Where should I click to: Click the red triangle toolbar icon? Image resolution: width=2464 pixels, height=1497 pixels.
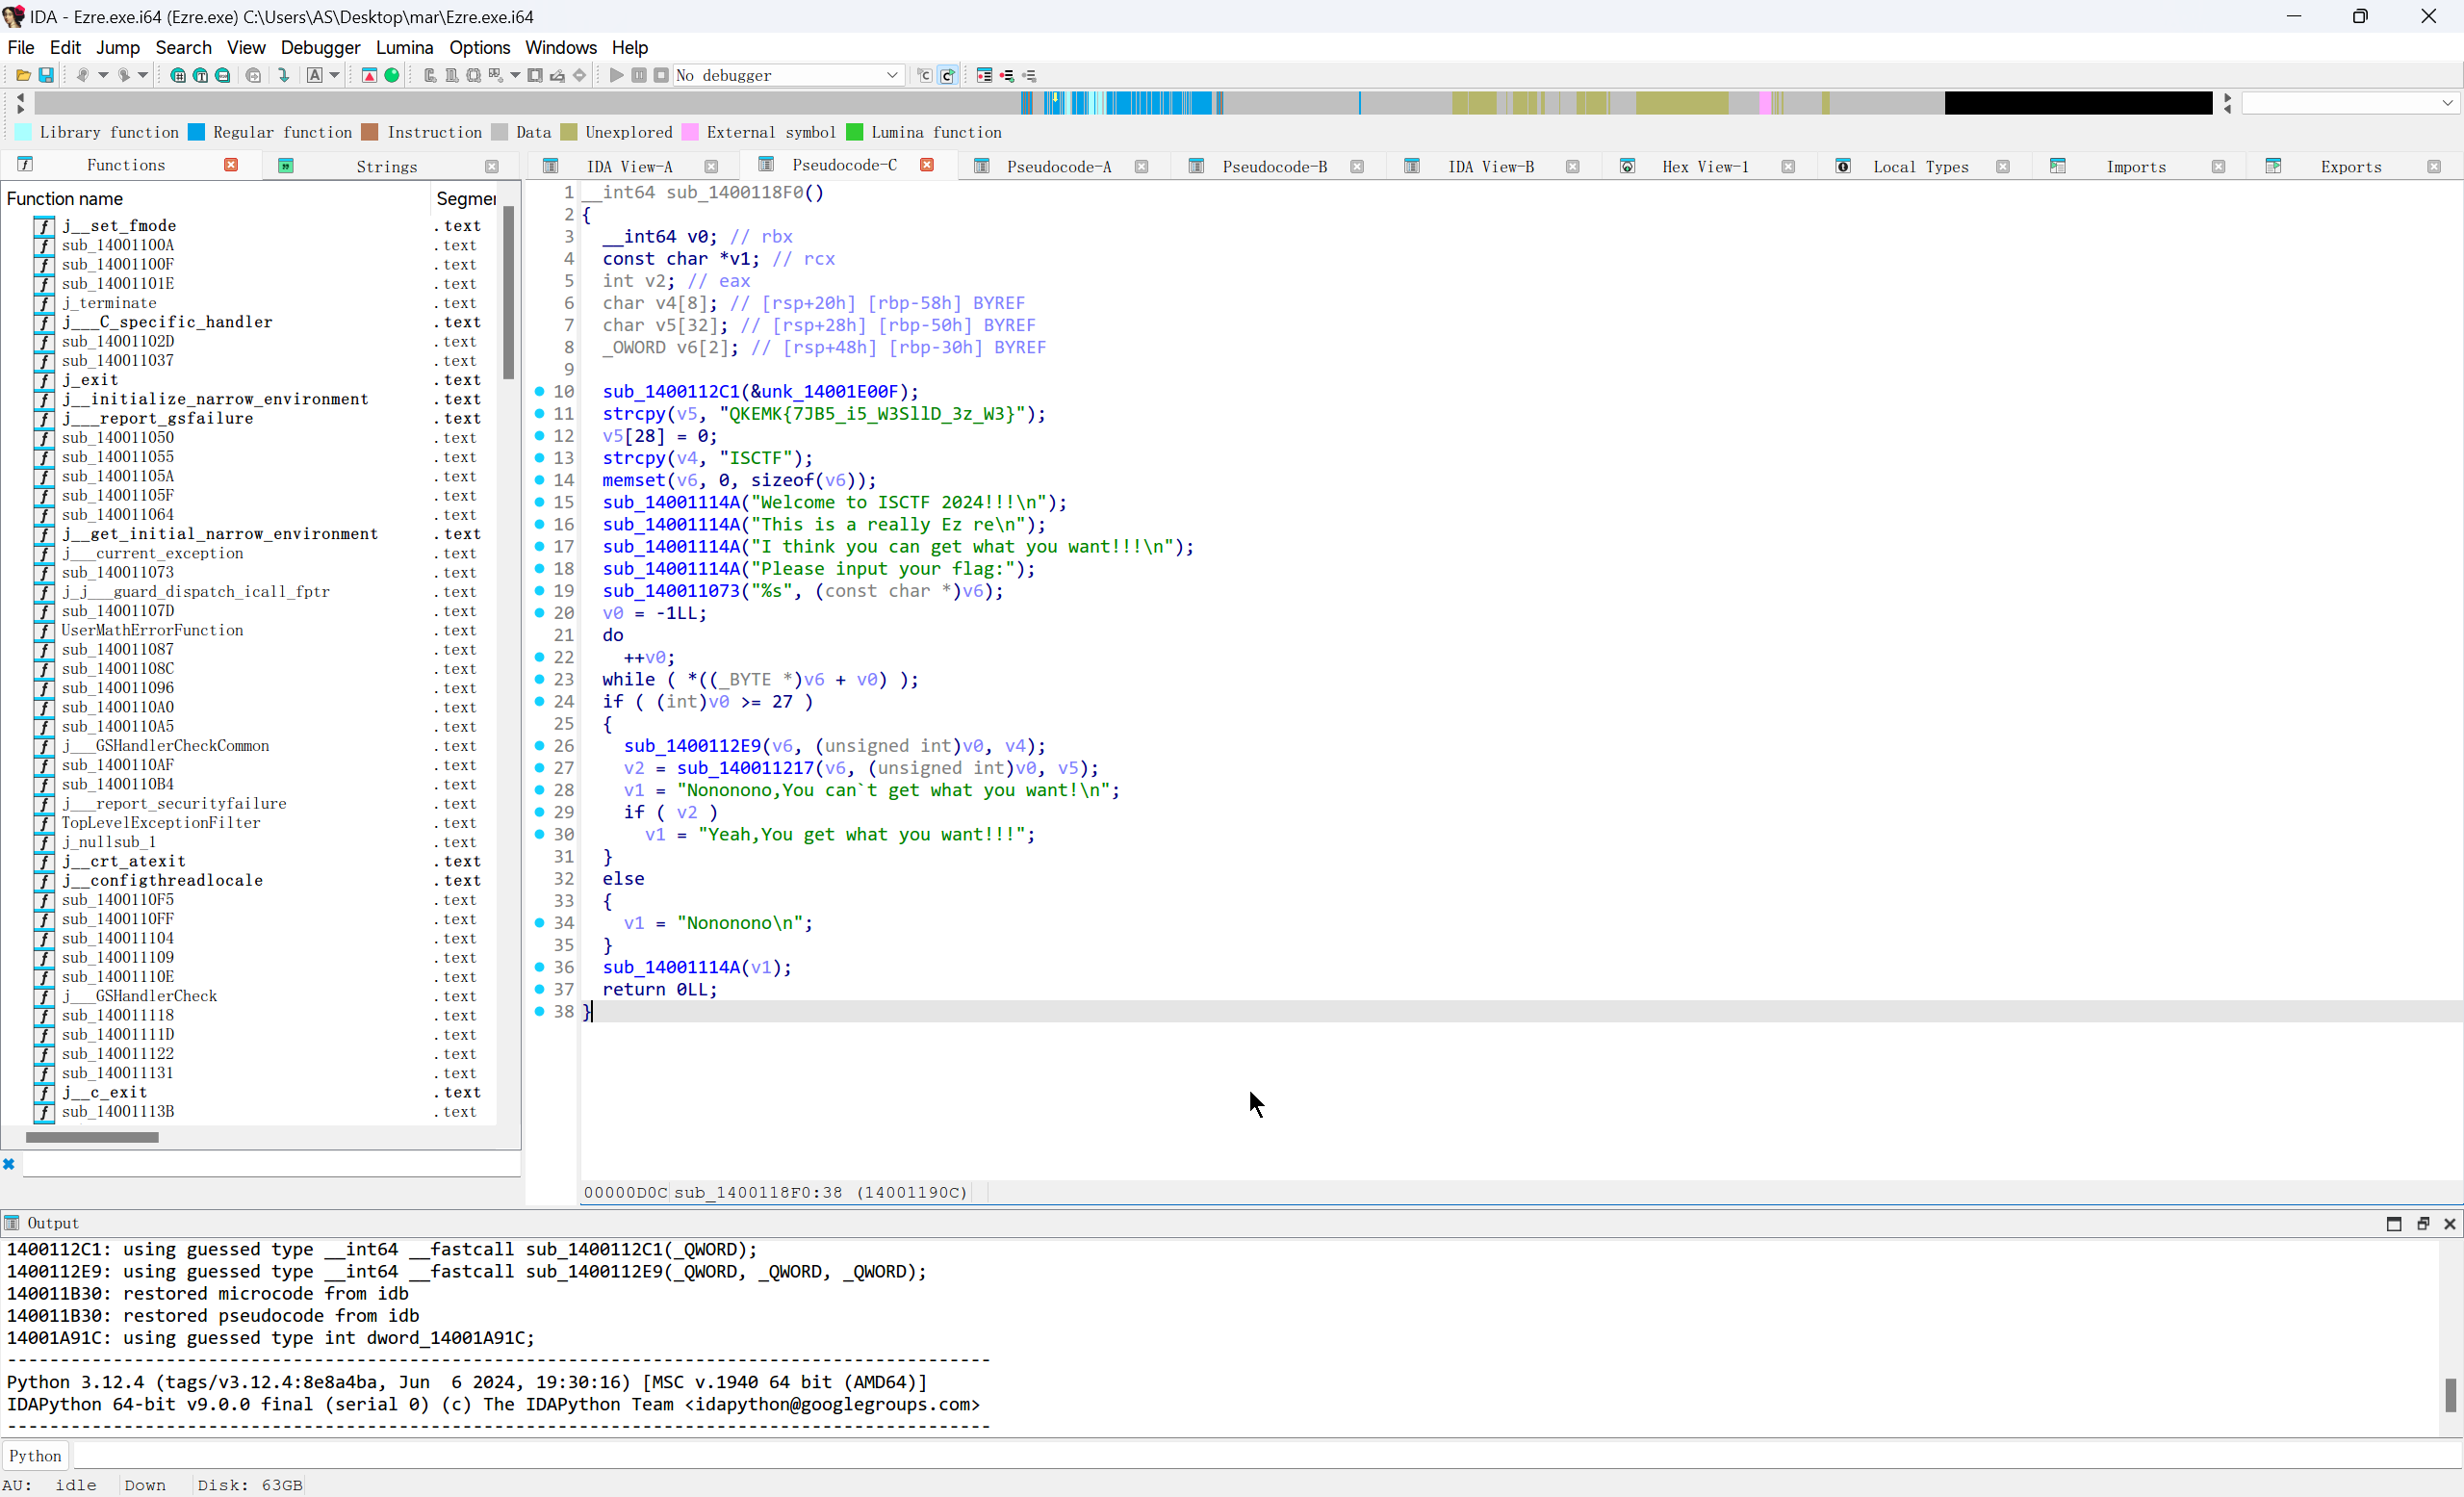pos(369,75)
